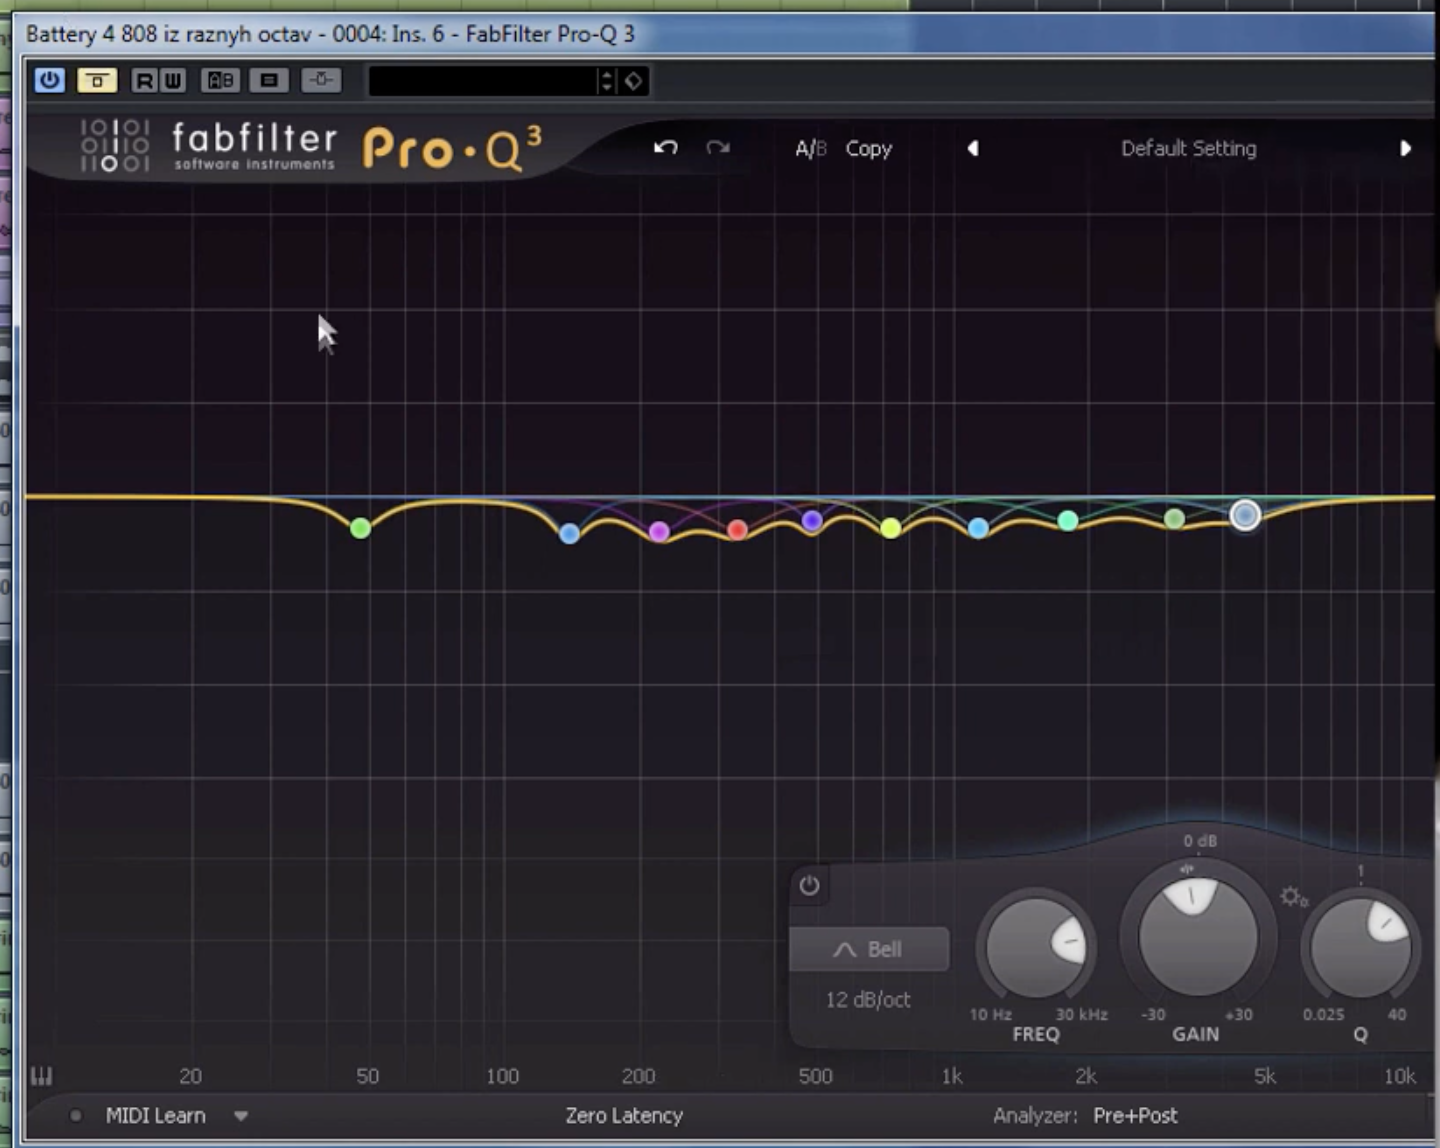Select the magenta EQ band near 200 Hz
Viewport: 1440px width, 1148px height.
pos(659,532)
